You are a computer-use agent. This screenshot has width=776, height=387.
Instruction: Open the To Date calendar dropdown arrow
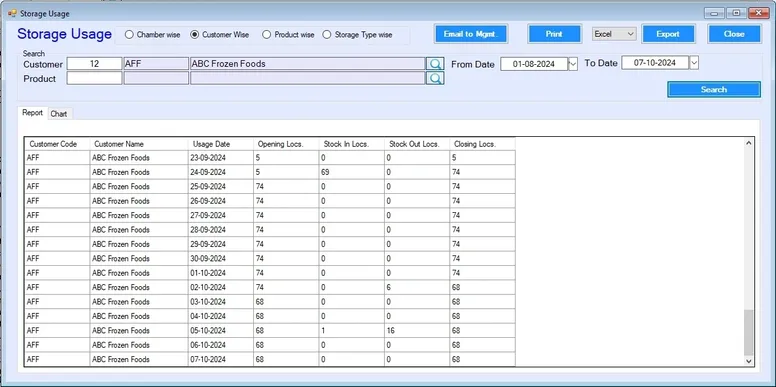694,63
